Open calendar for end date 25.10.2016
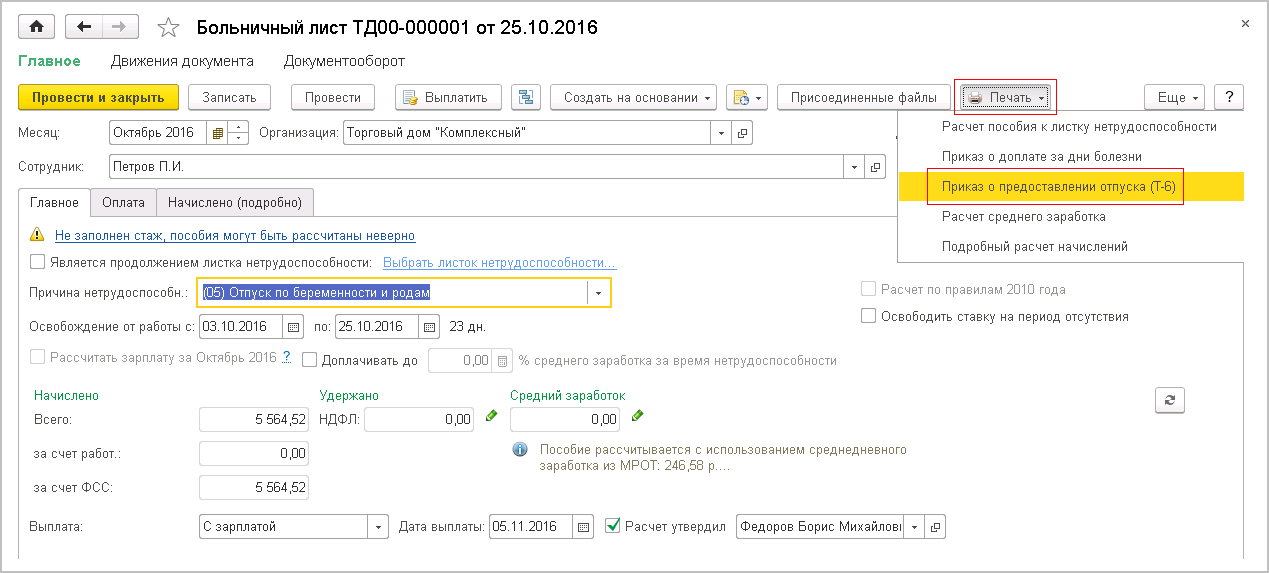This screenshot has height=573, width=1269. pos(429,326)
